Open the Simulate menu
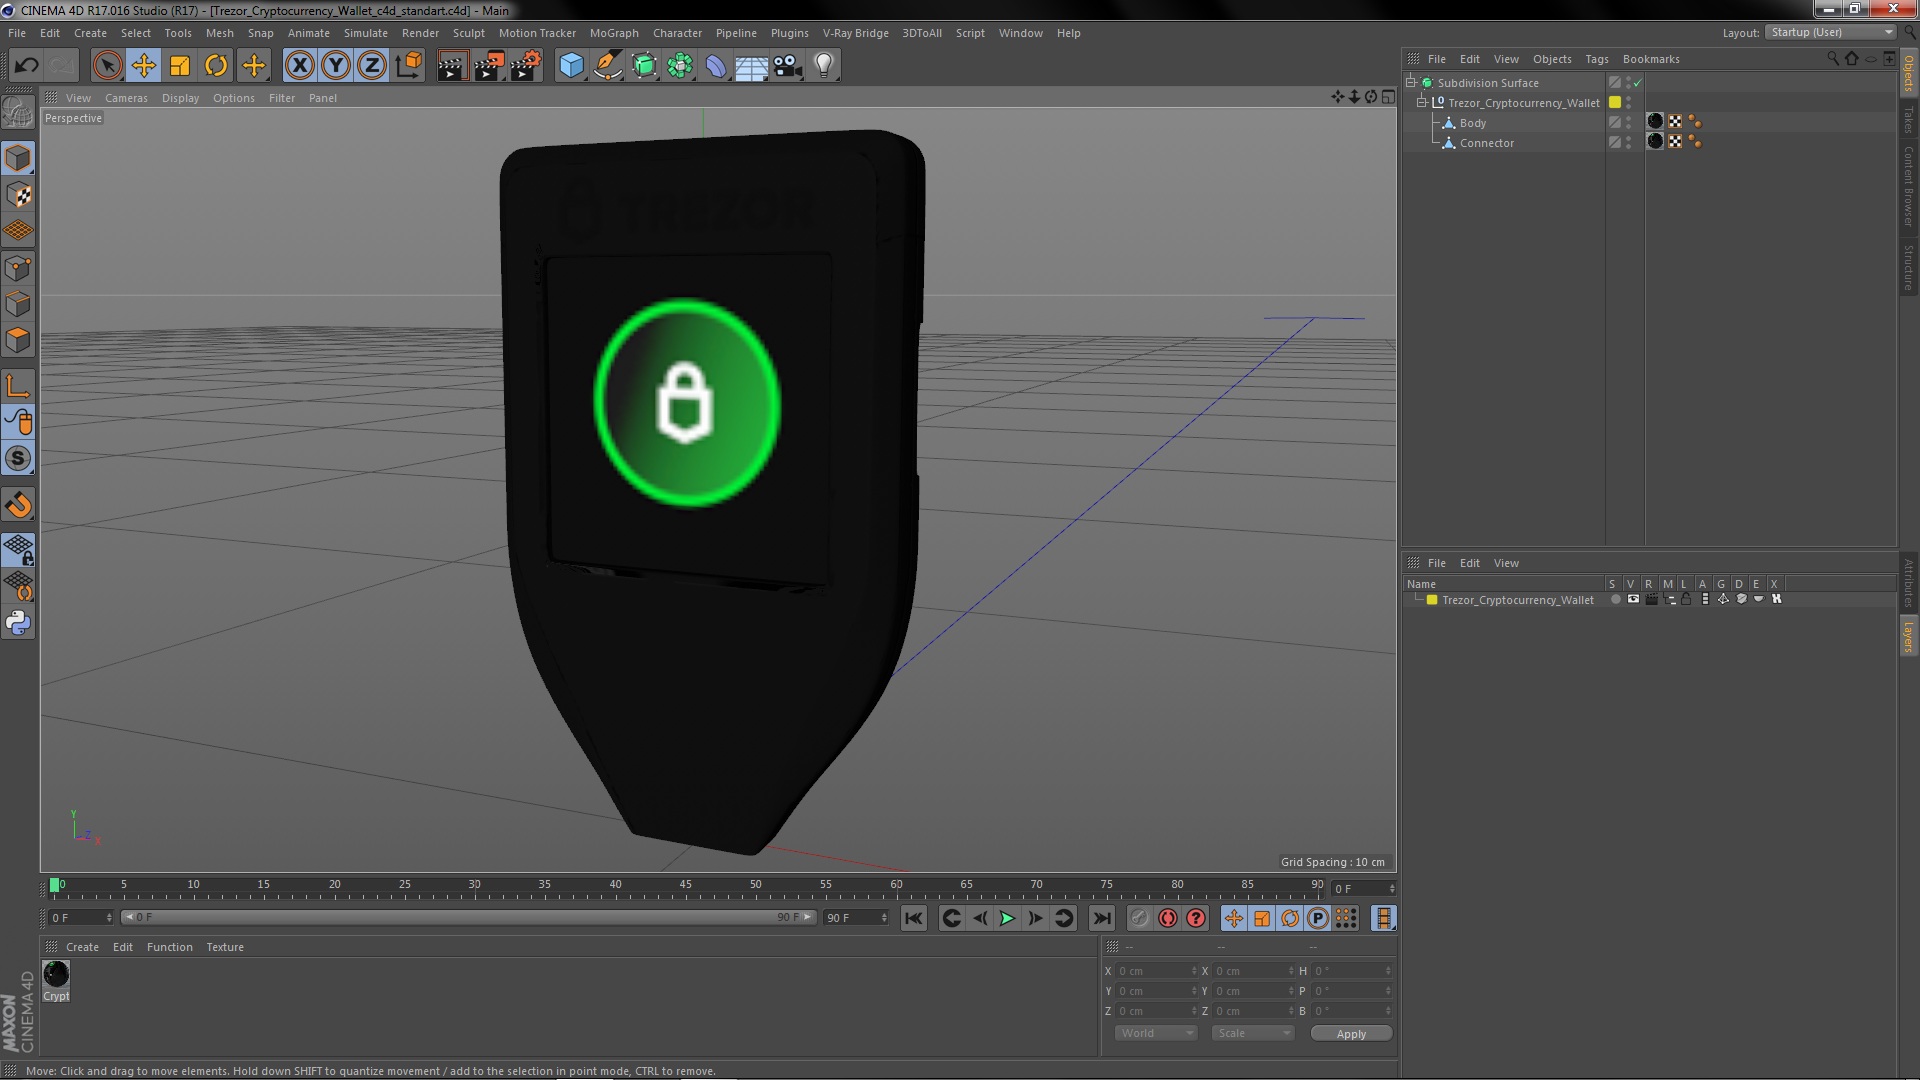The width and height of the screenshot is (1920, 1080). (365, 33)
